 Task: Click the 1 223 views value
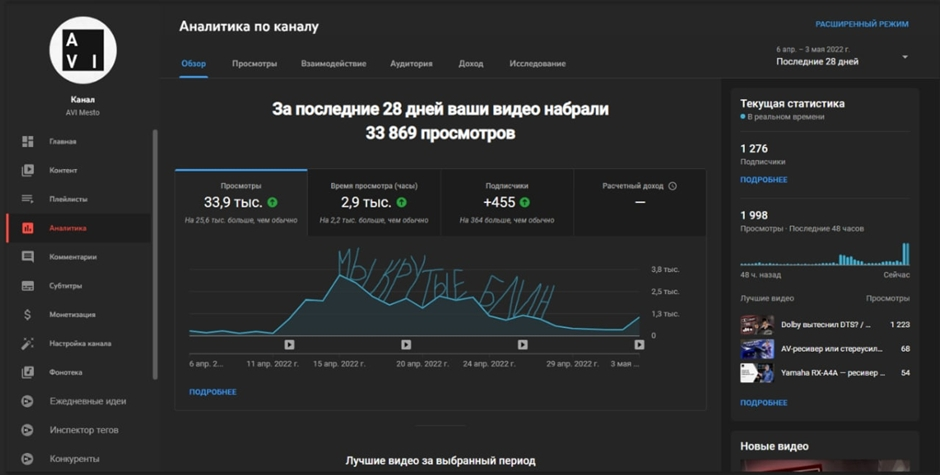[x=900, y=324]
